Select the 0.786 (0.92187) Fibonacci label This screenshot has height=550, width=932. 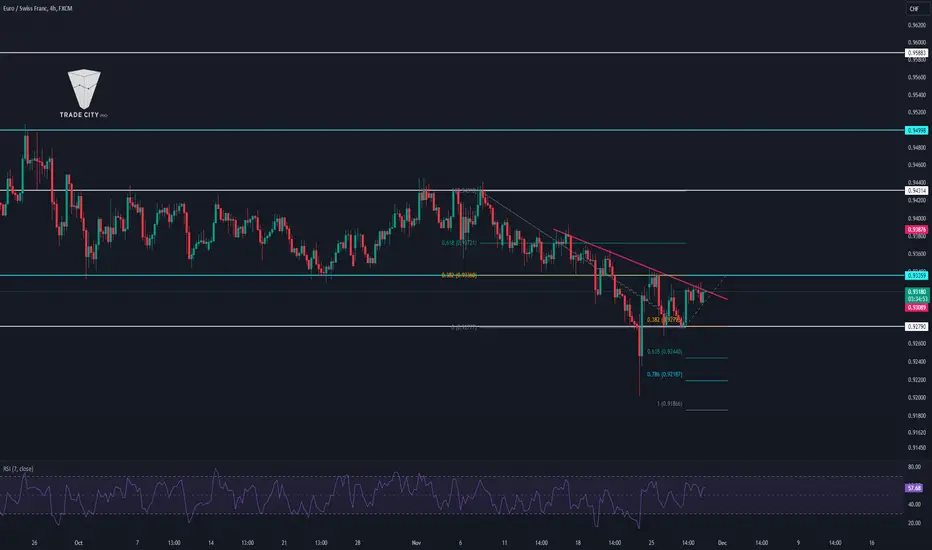(665, 375)
